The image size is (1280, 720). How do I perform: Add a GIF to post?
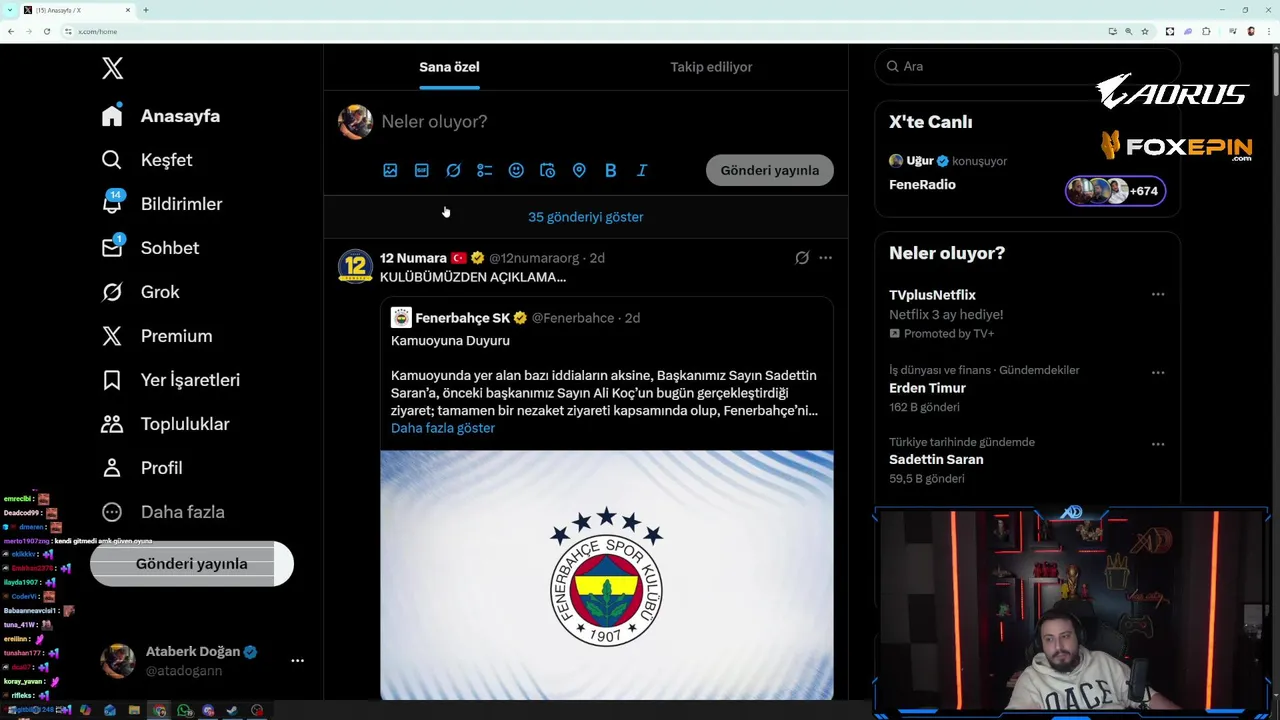(422, 171)
